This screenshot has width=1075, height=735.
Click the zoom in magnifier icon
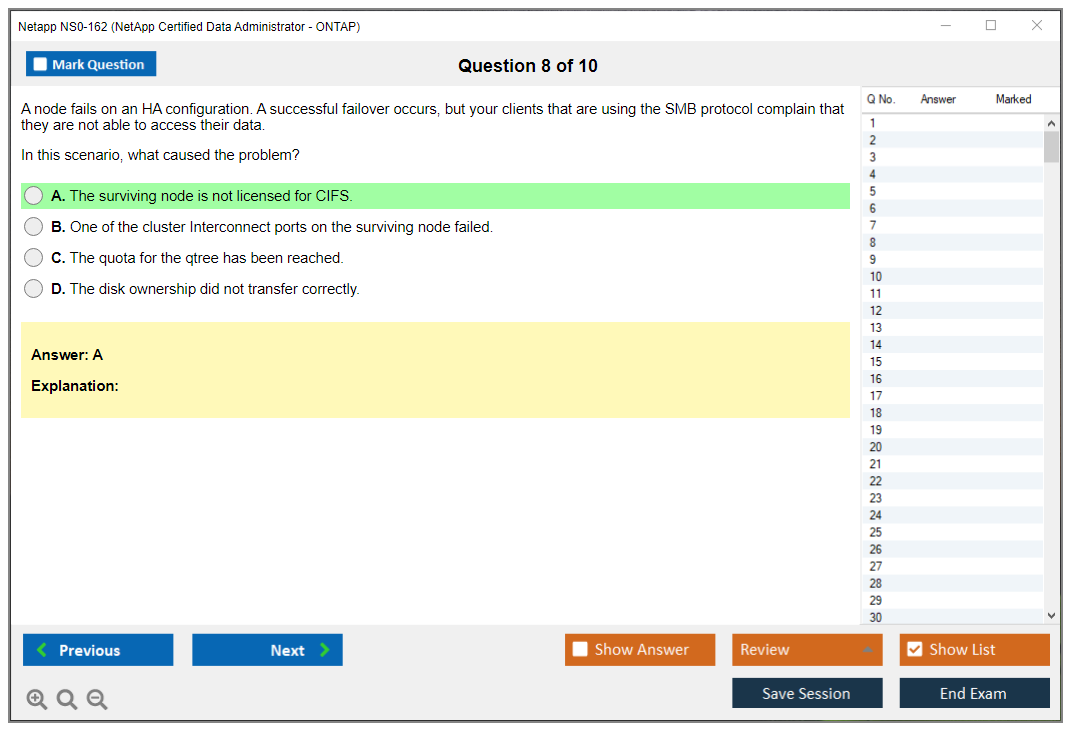[37, 700]
